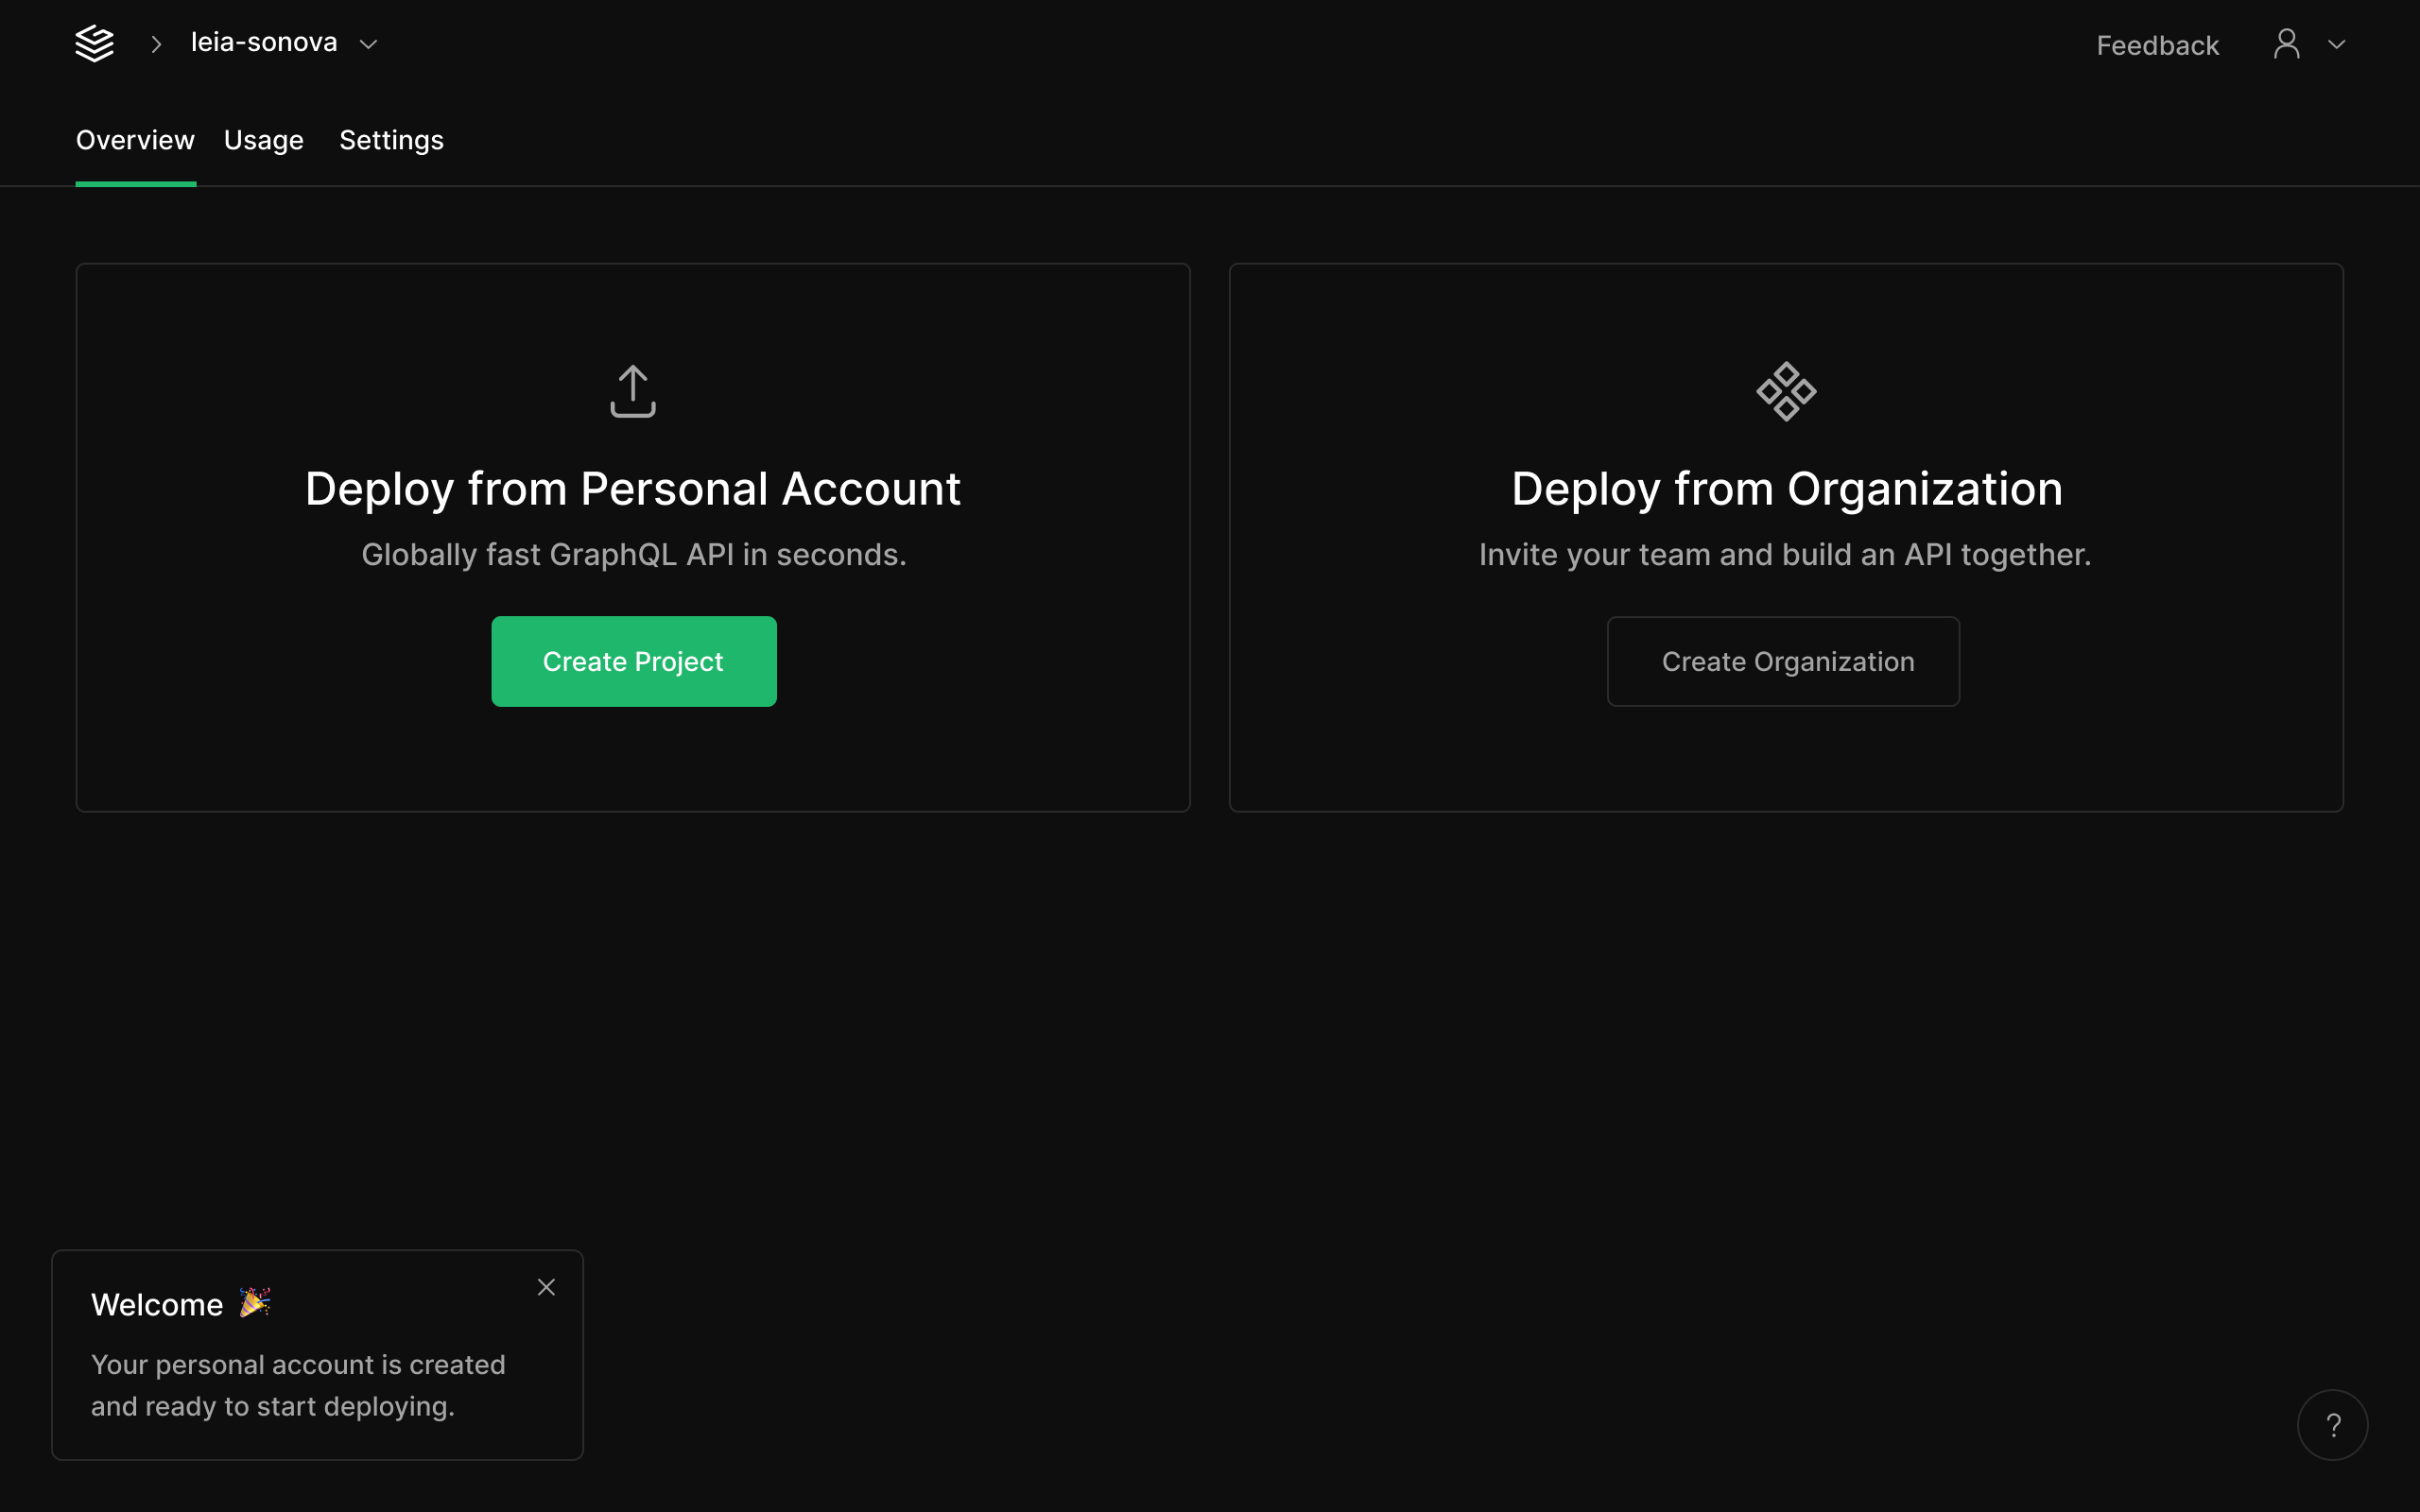Dismiss the Welcome notification with X
2420x1512 pixels.
(x=546, y=1287)
